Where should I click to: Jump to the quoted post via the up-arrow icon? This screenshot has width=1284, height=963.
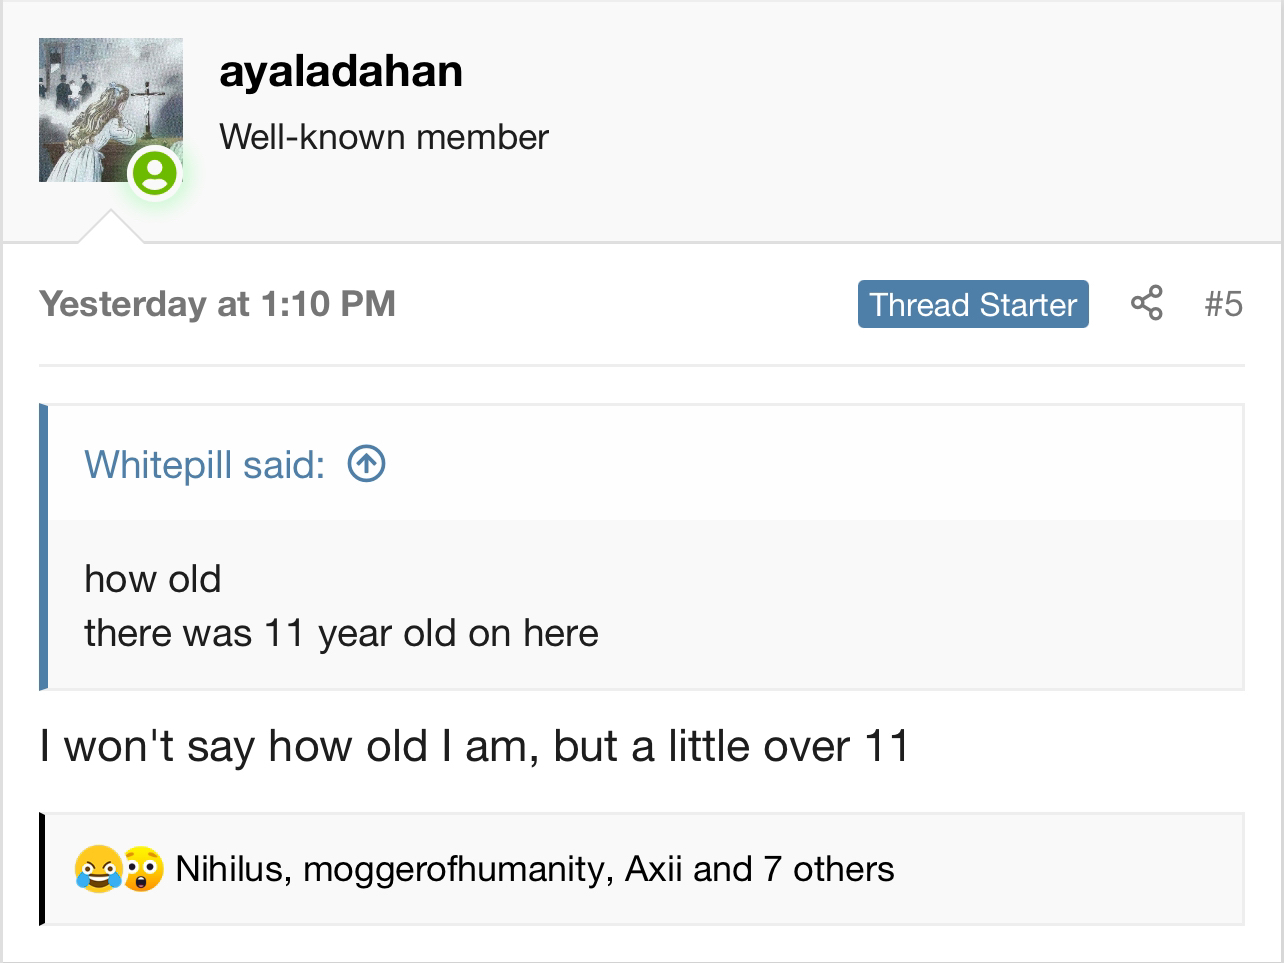click(367, 464)
